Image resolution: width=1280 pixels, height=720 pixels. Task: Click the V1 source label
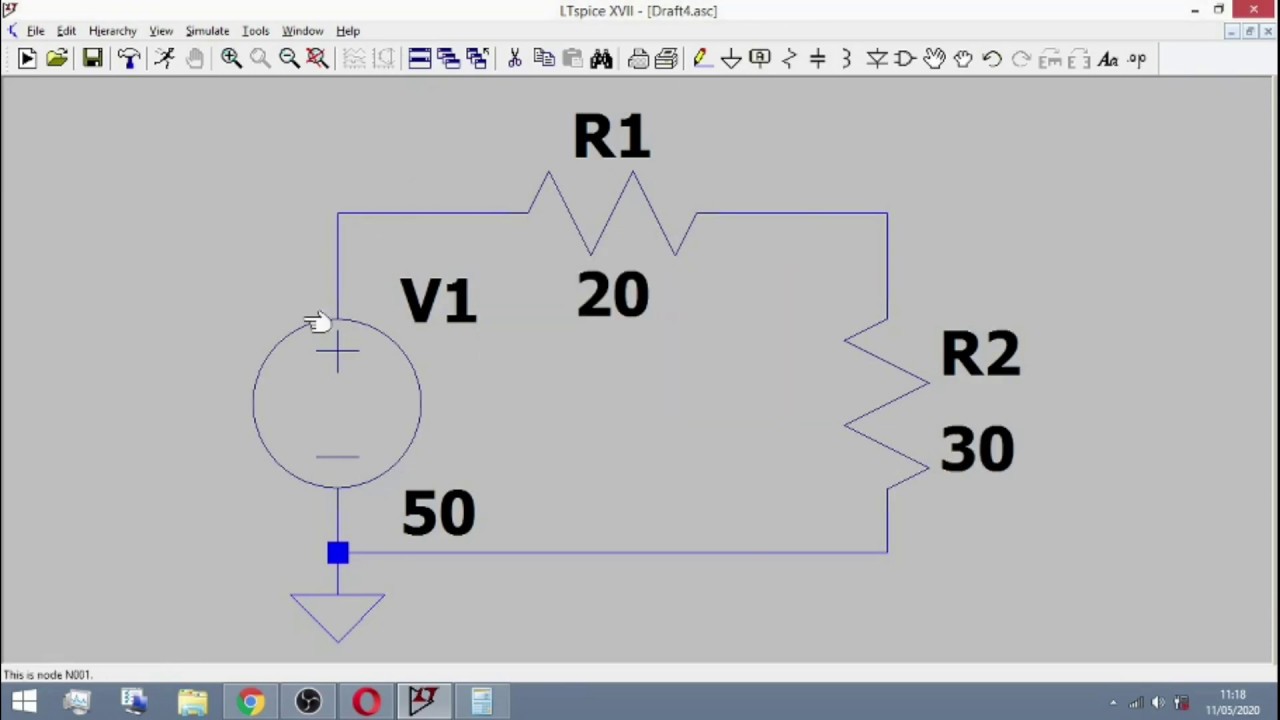pyautogui.click(x=438, y=300)
